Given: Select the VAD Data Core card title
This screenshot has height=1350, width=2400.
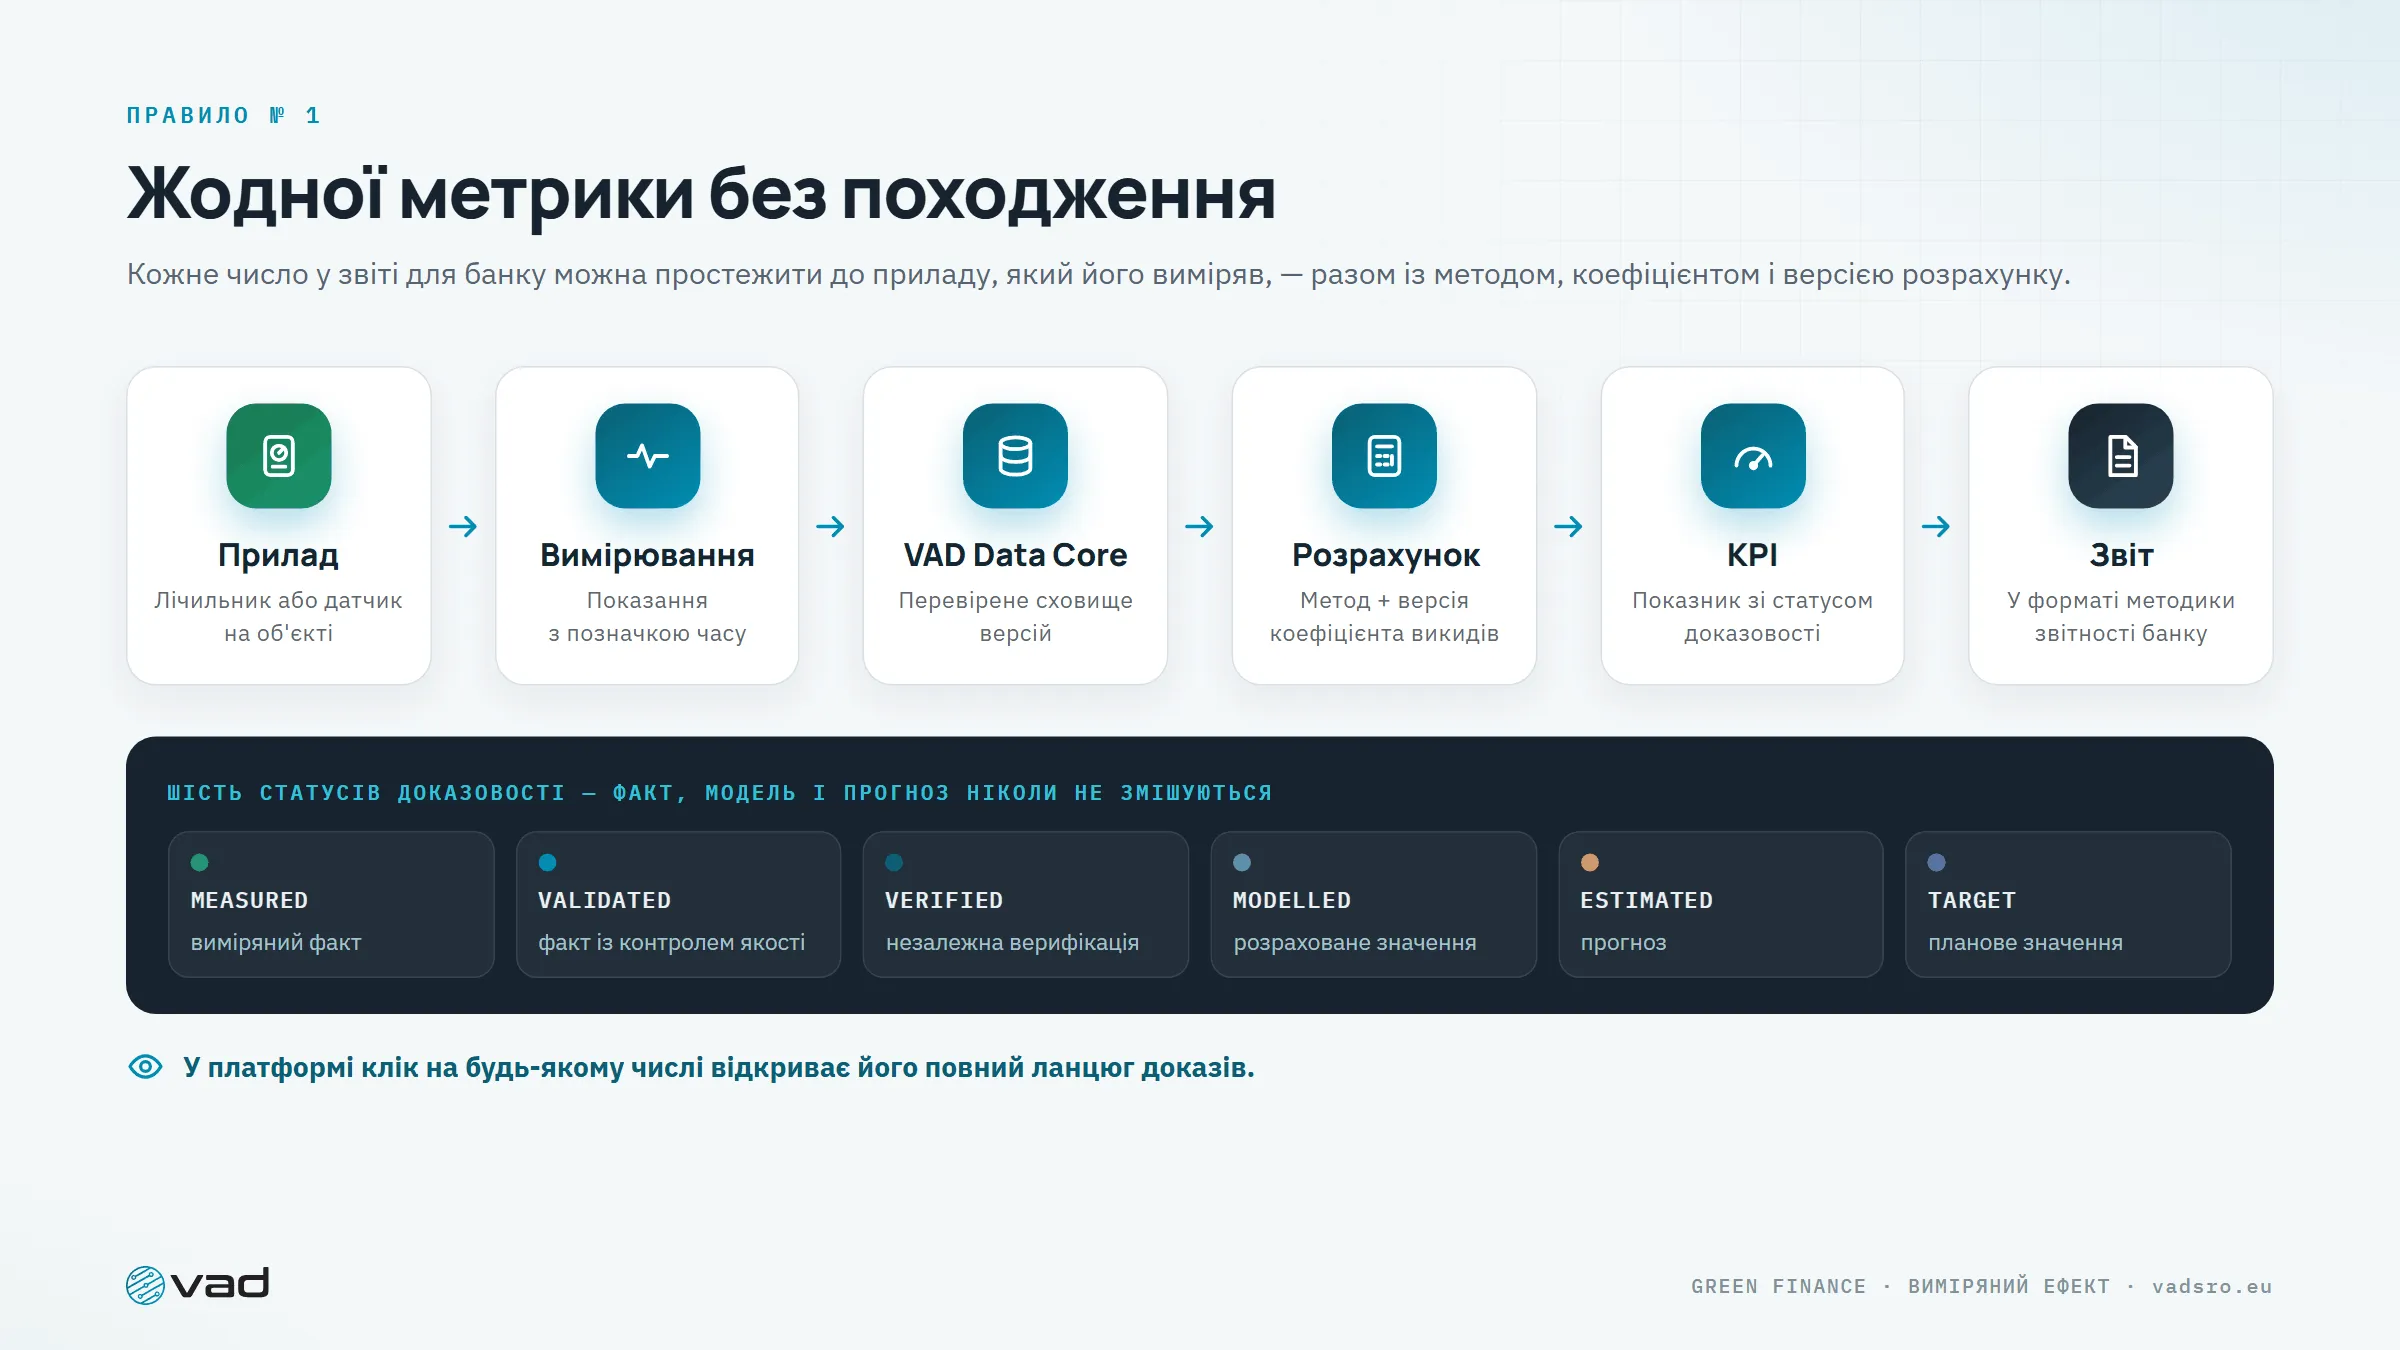Looking at the screenshot, I should point(1015,556).
